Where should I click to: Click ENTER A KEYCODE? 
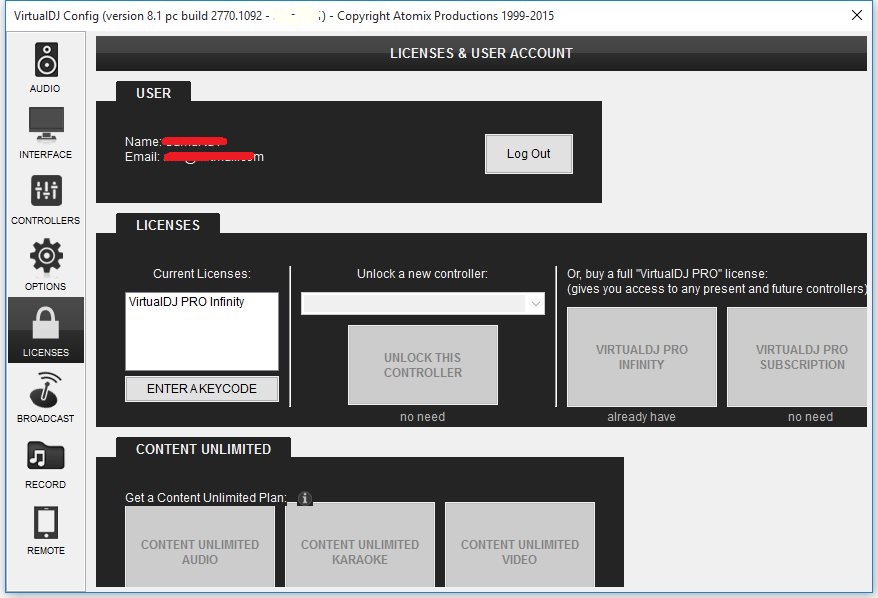201,388
